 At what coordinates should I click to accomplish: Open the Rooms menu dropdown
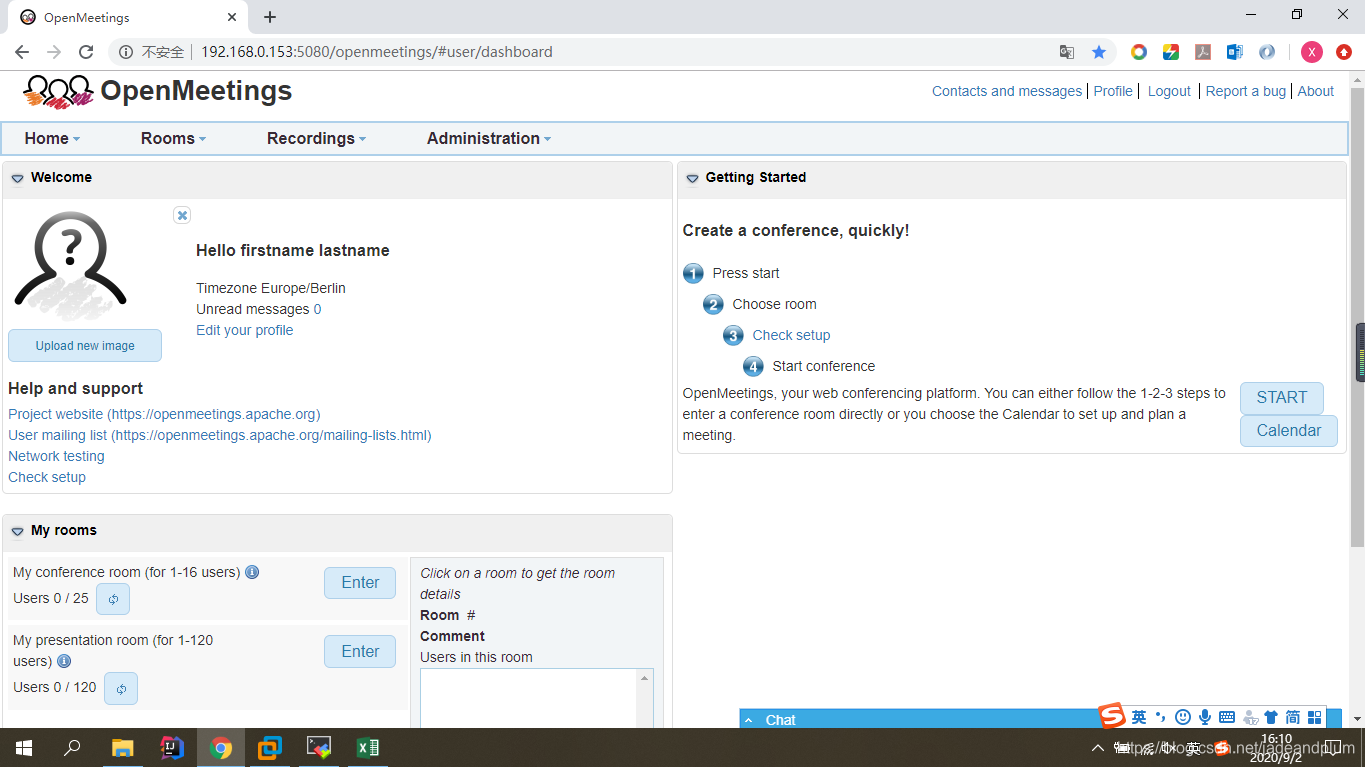pos(173,138)
